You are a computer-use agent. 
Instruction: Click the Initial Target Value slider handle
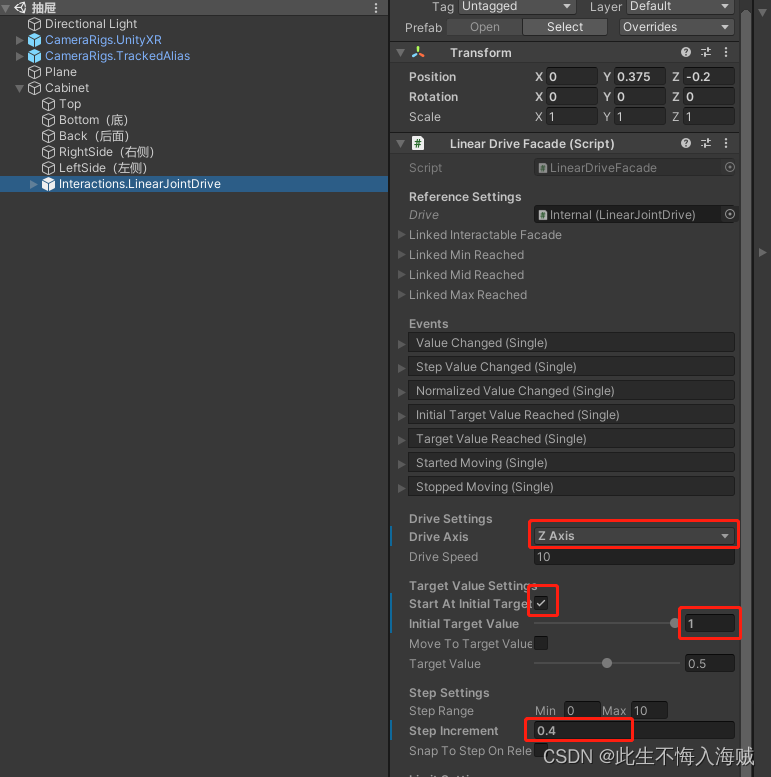(674, 623)
